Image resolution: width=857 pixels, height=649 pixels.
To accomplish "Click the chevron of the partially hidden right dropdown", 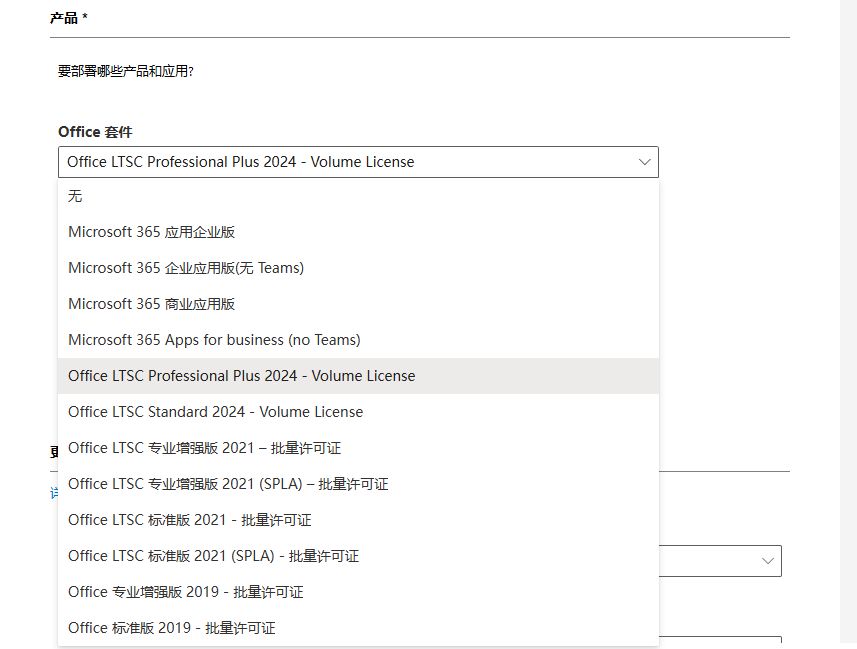I will tap(768, 561).
